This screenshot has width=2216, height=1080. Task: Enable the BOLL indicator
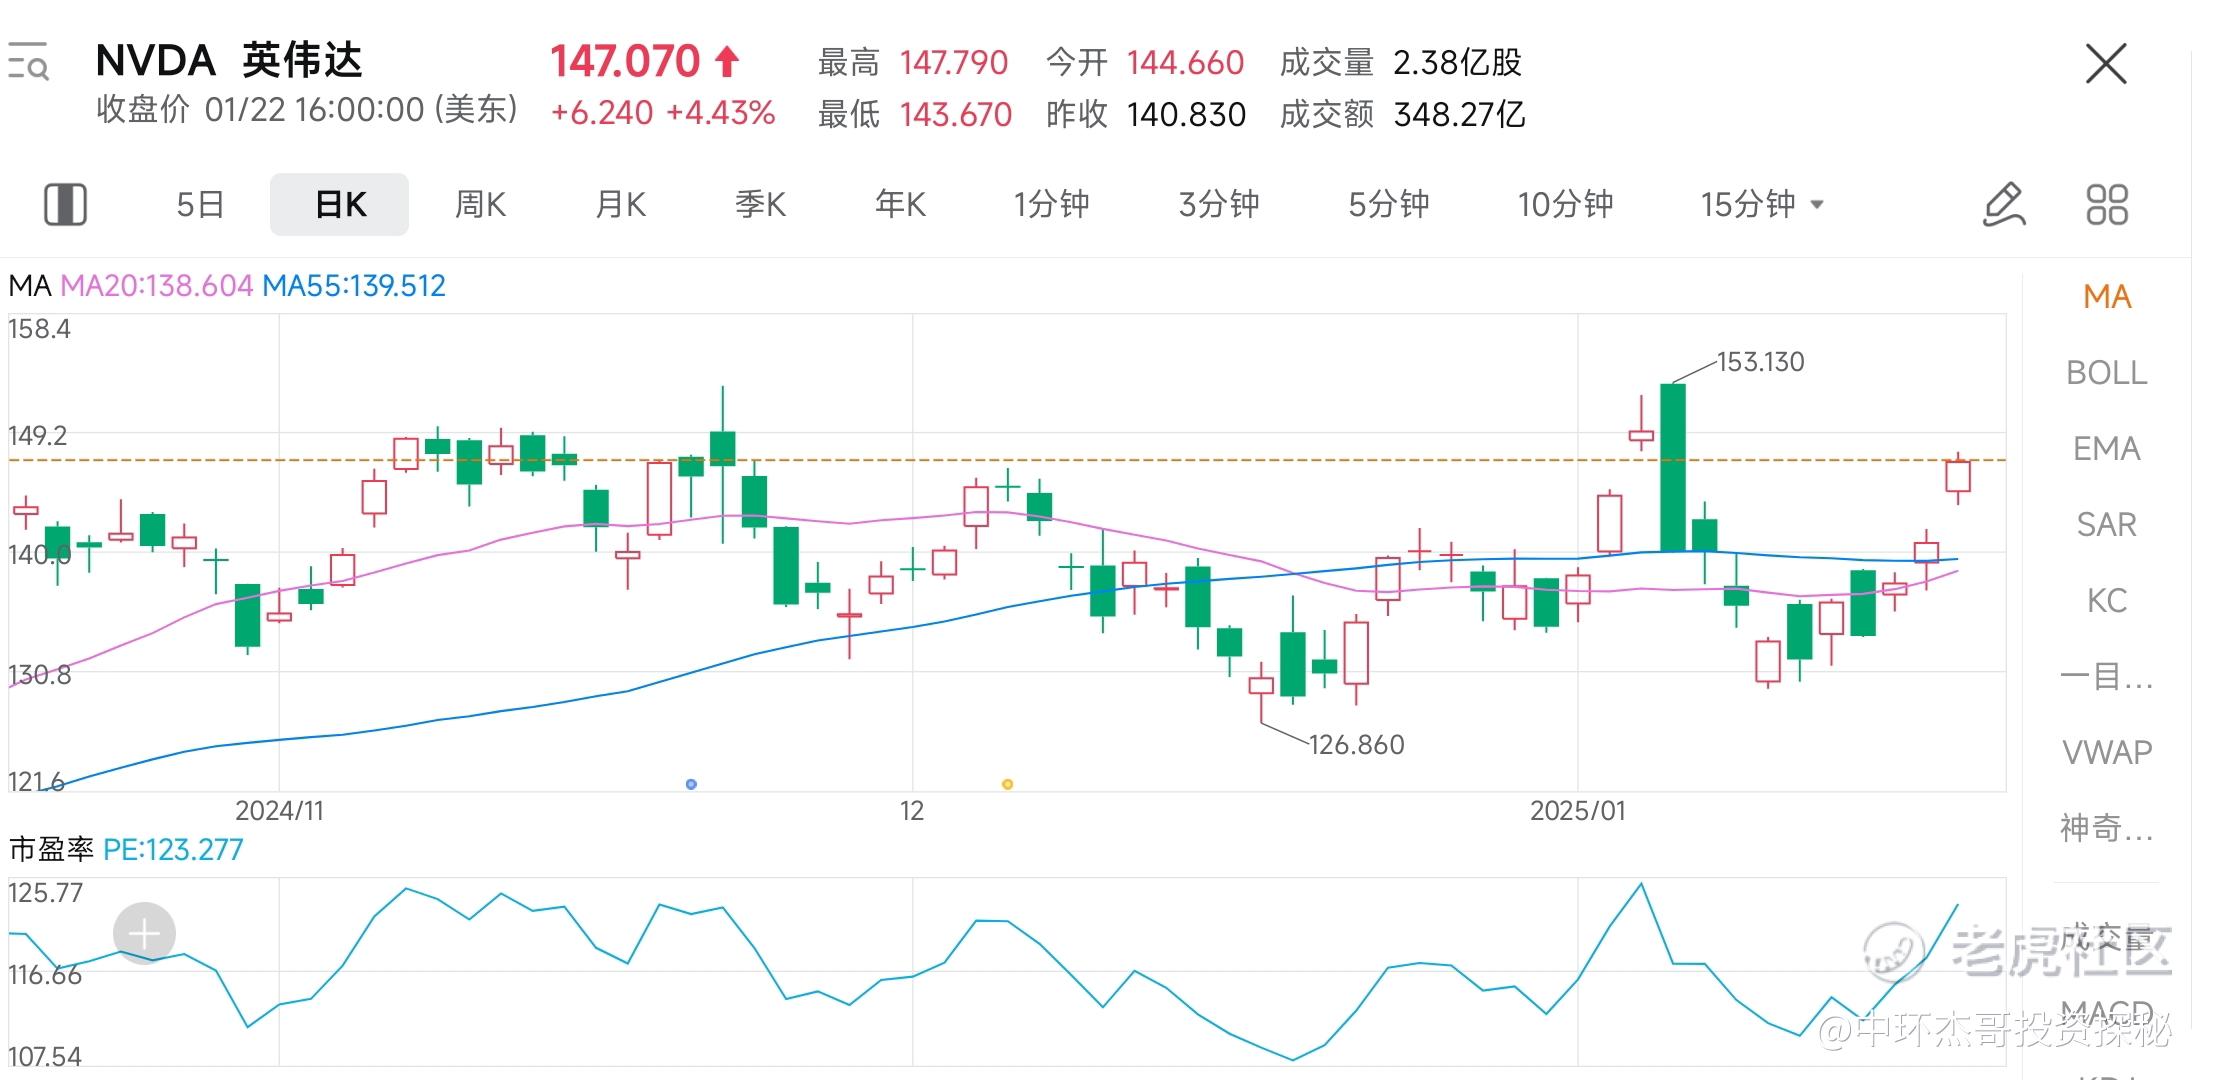2107,373
